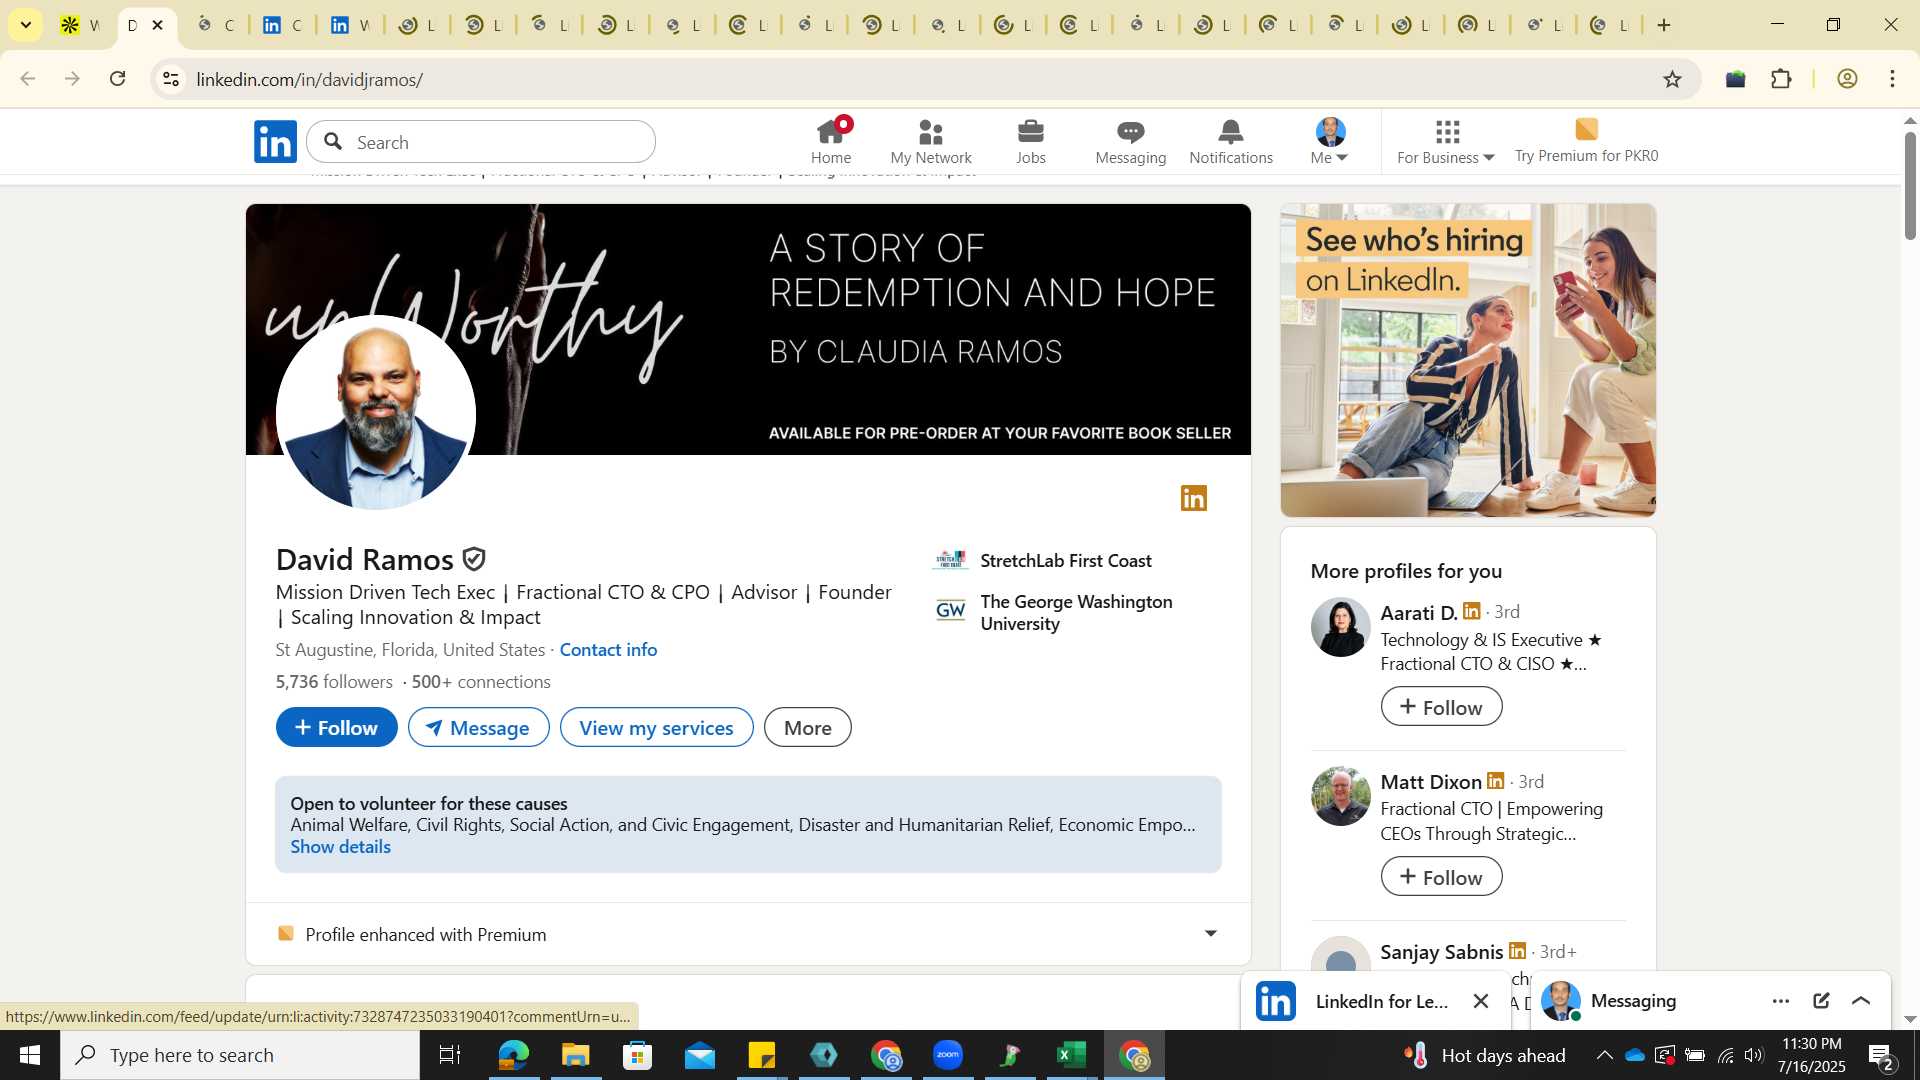Open Aarati D. profile picture

(x=1340, y=627)
